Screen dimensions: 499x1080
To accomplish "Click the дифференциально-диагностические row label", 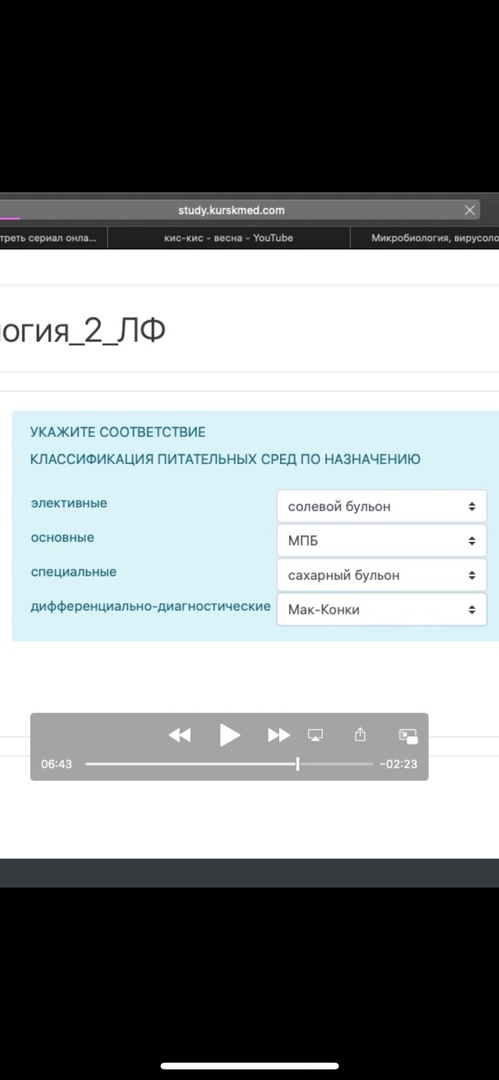I will pos(150,607).
